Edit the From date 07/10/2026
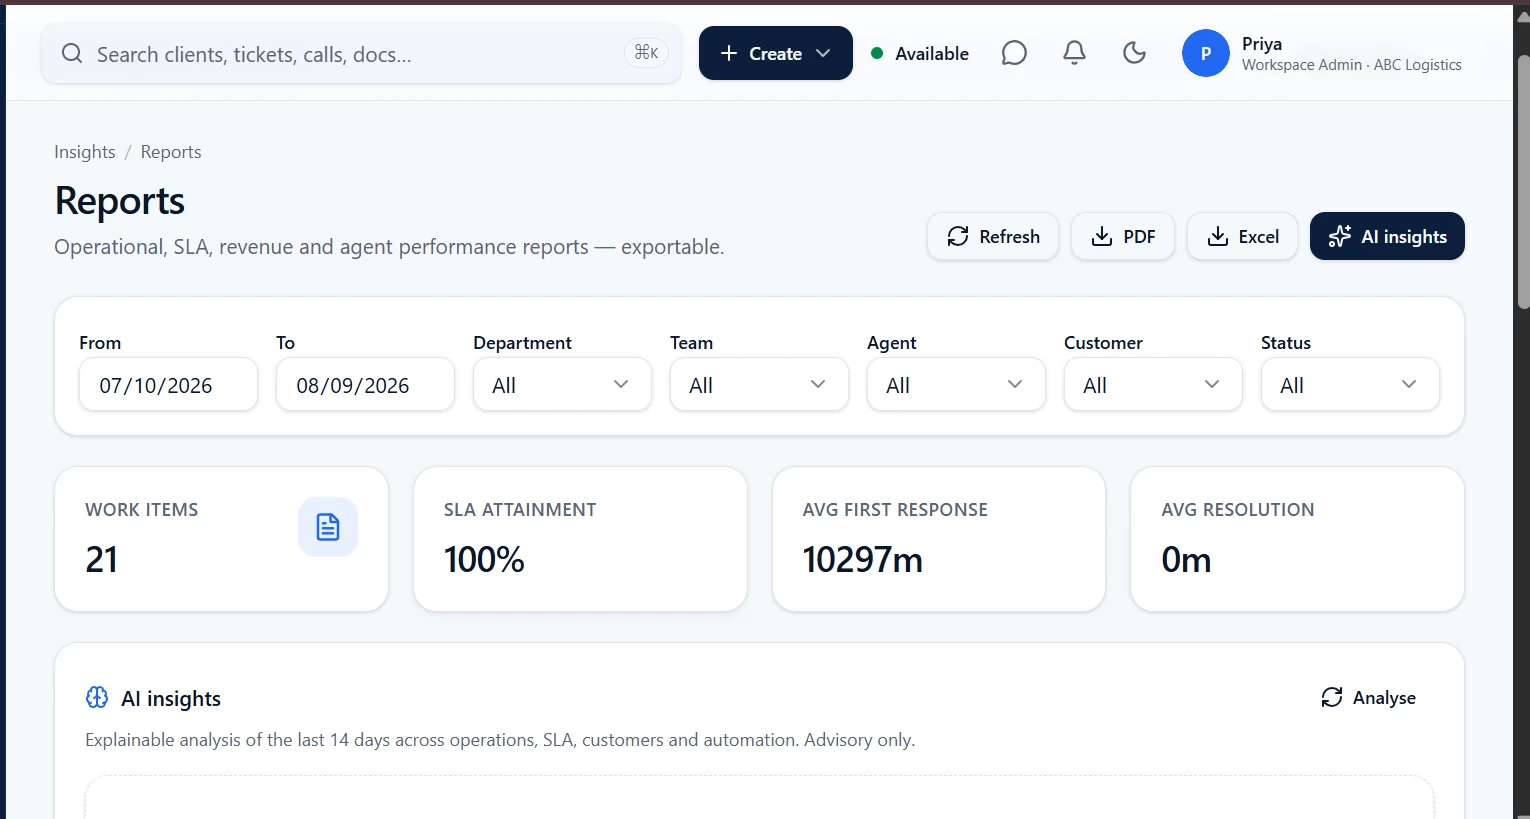Image resolution: width=1530 pixels, height=819 pixels. [168, 385]
